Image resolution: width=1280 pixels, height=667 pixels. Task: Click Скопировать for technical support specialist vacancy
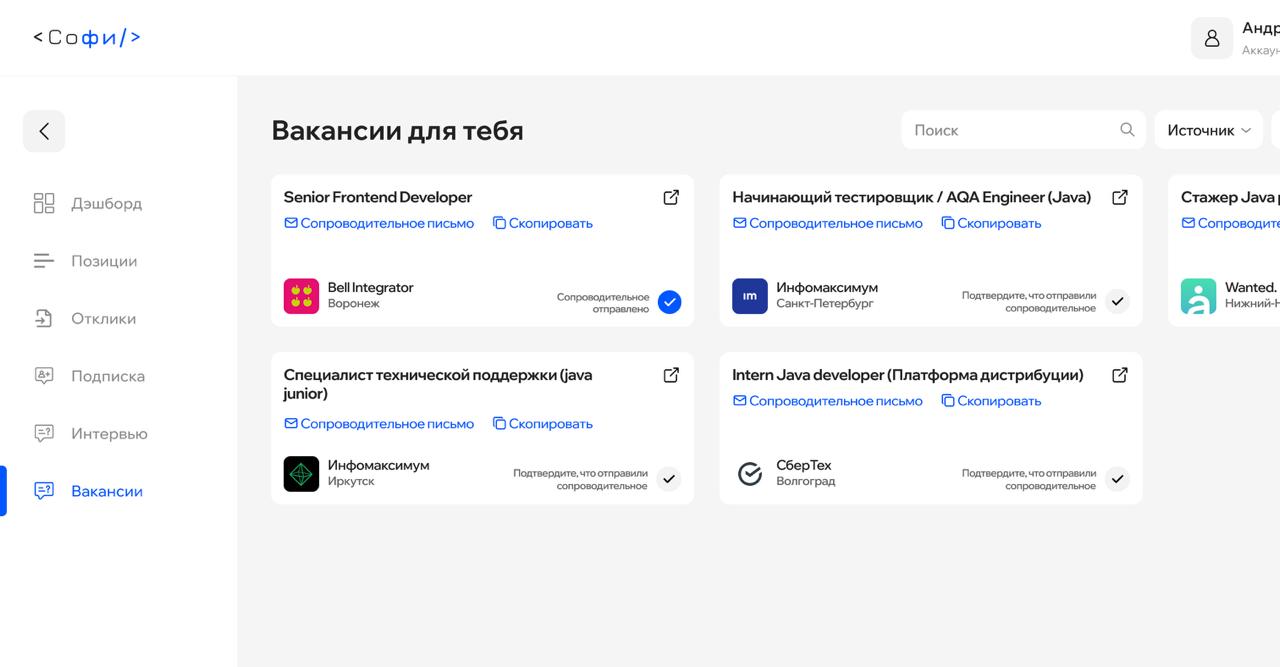(x=542, y=424)
